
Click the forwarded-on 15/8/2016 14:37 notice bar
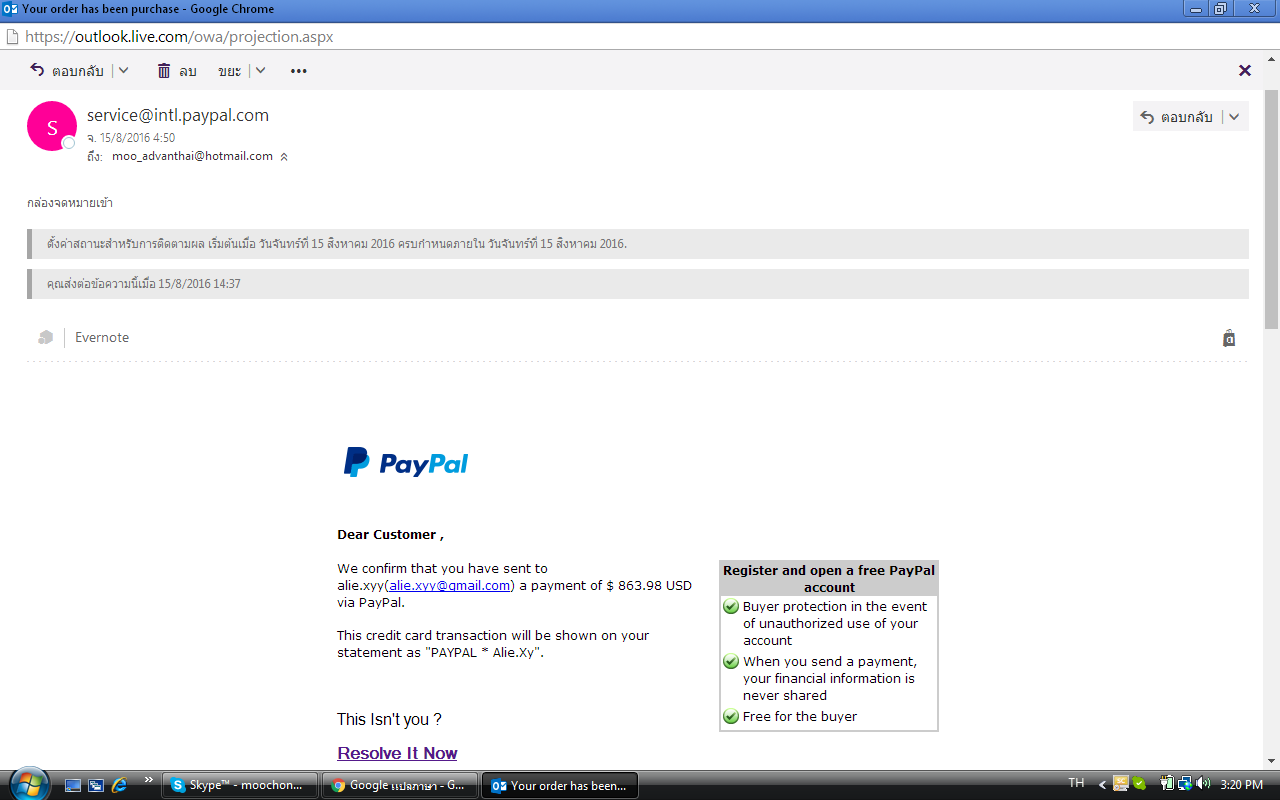pyautogui.click(x=638, y=284)
